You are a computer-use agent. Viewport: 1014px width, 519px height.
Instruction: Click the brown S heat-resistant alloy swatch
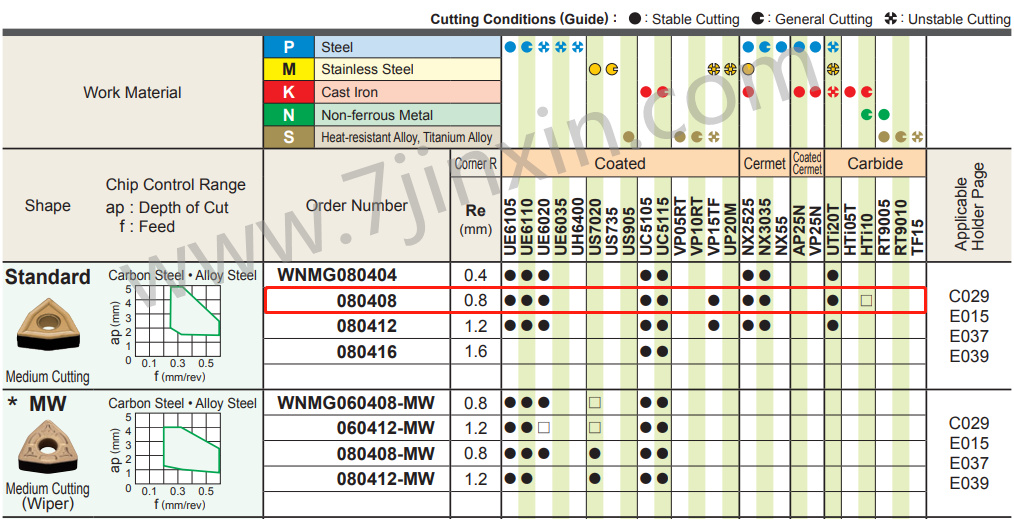289,137
